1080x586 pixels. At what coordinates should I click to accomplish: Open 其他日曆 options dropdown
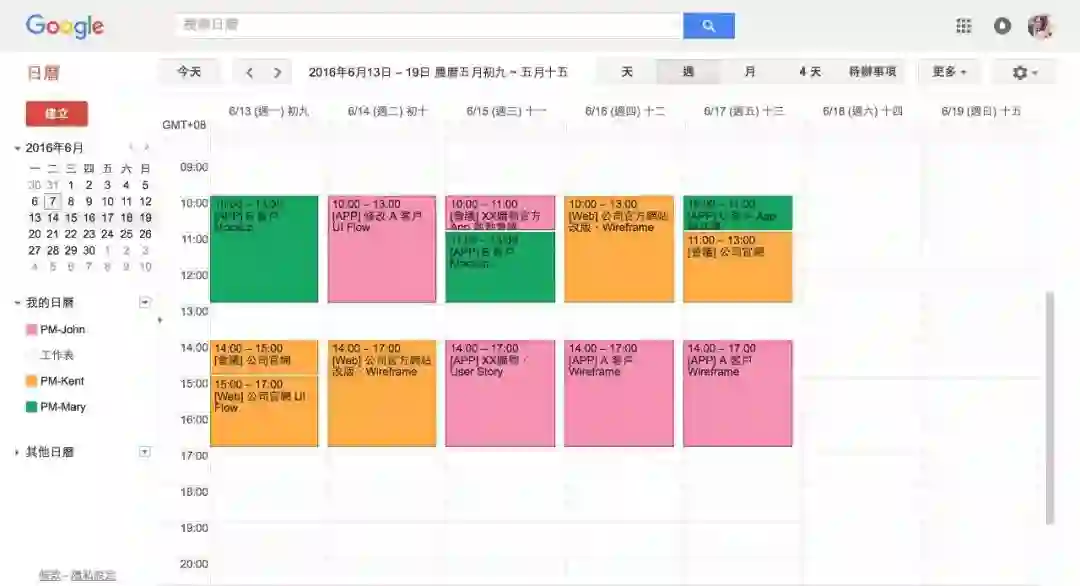tap(145, 452)
